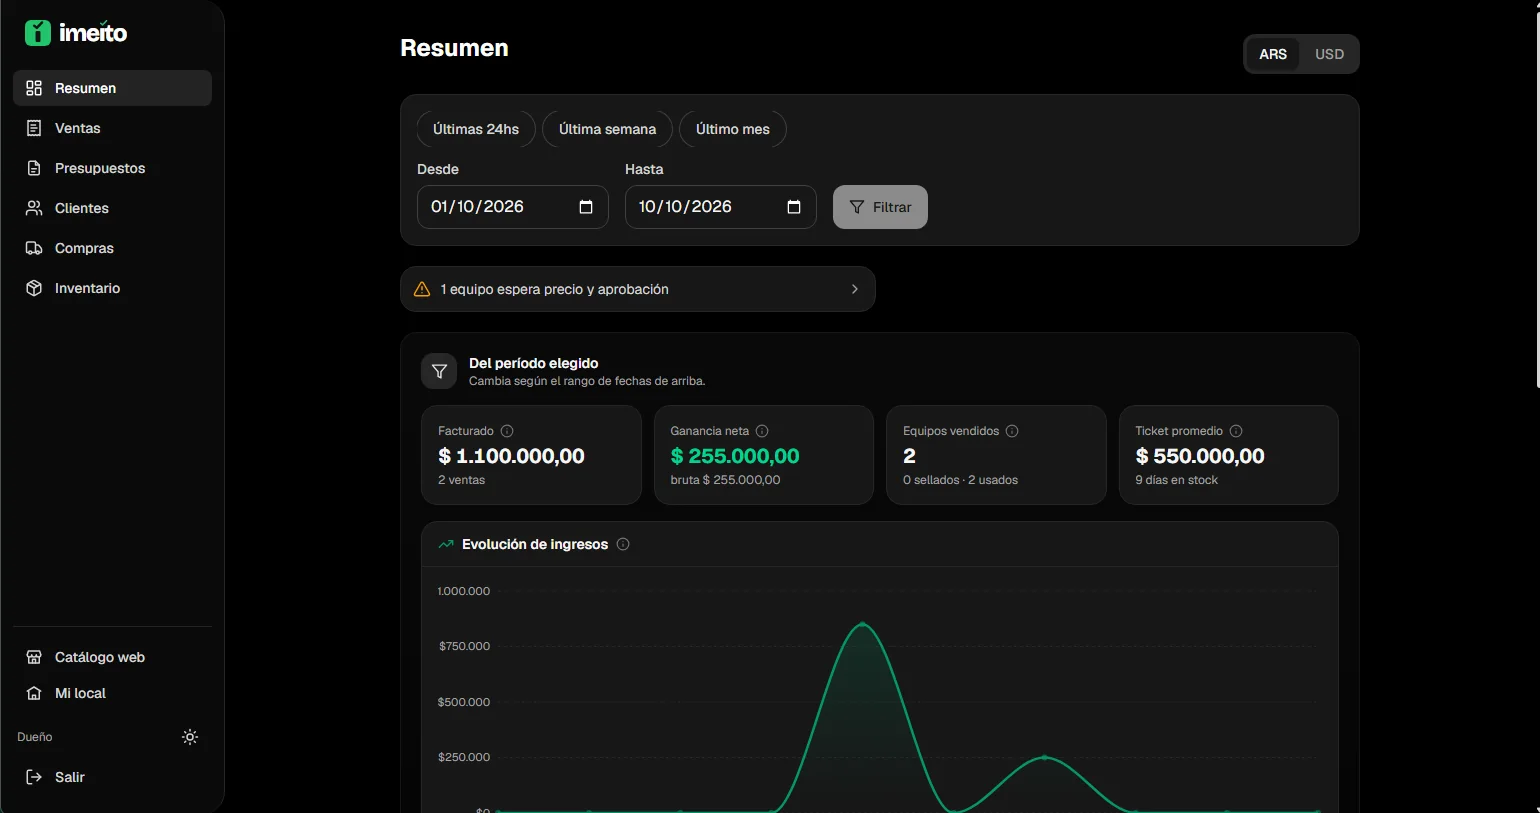Click the chart peak near $750.000

[x=863, y=624]
